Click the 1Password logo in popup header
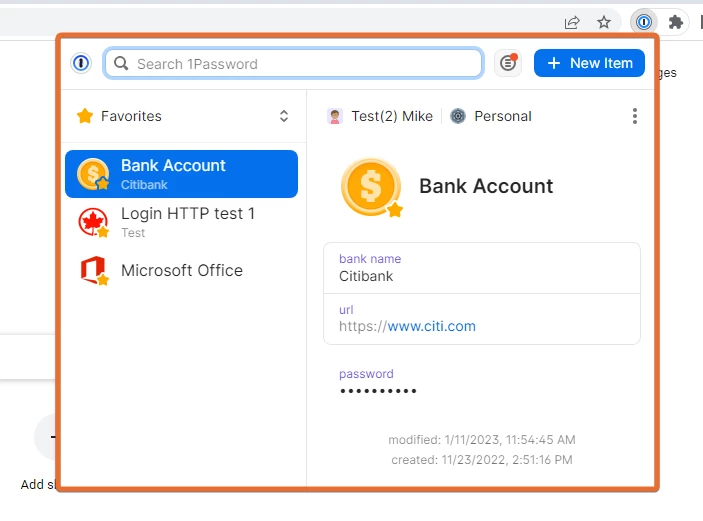 [x=81, y=63]
